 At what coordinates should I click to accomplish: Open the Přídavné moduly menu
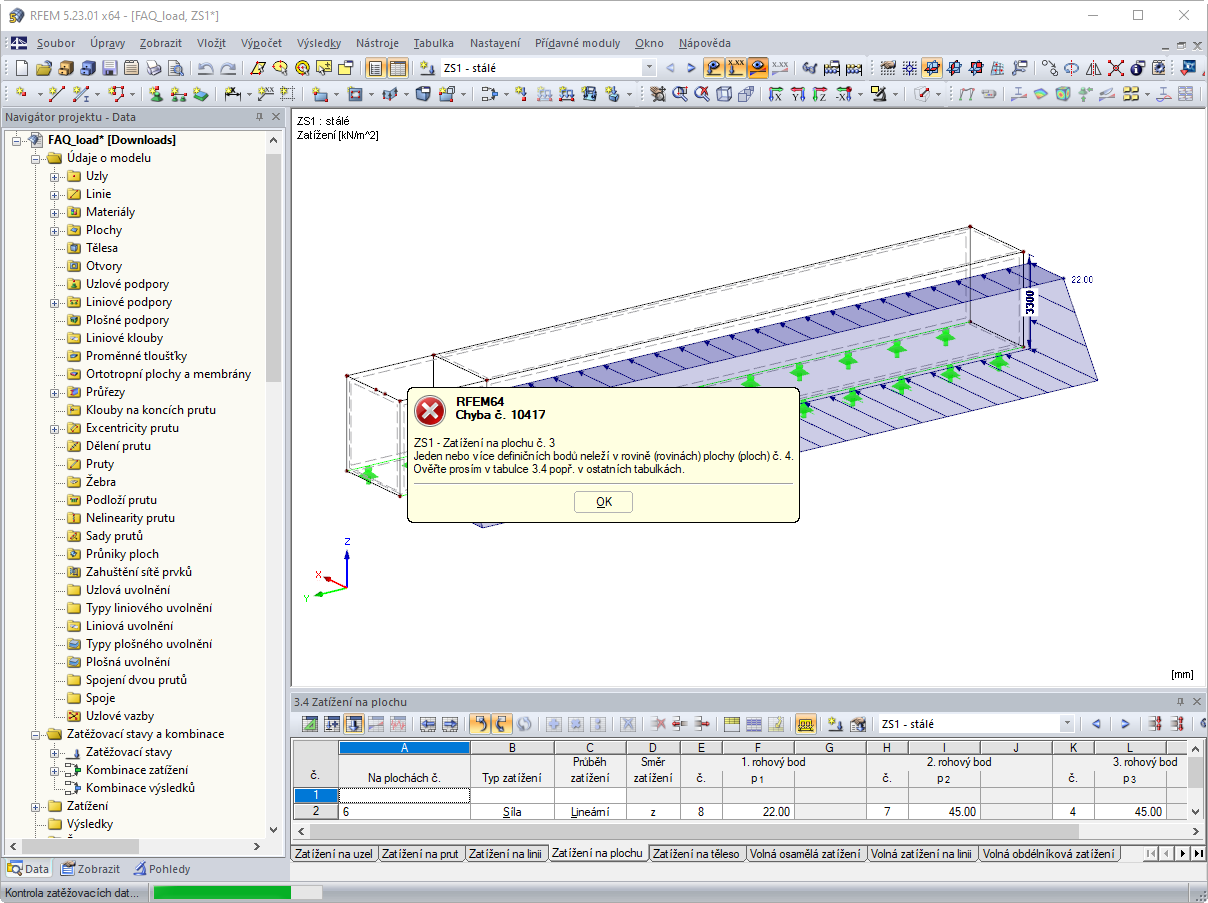(578, 43)
